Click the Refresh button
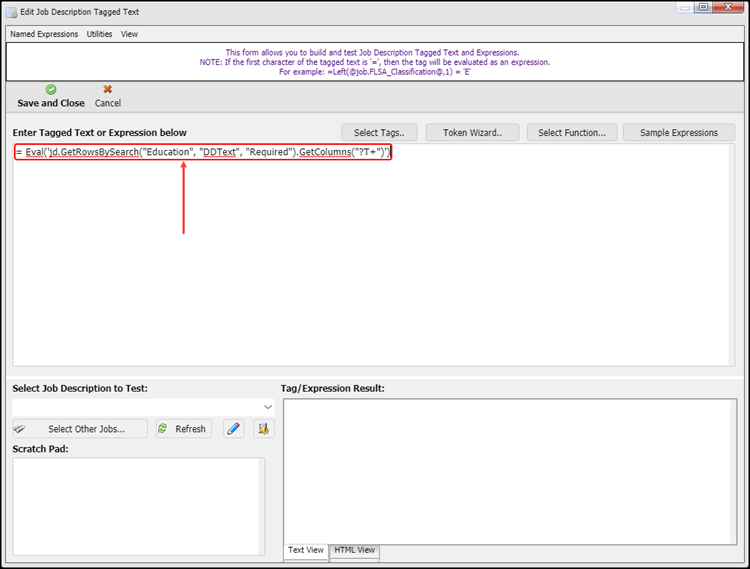 (x=182, y=429)
